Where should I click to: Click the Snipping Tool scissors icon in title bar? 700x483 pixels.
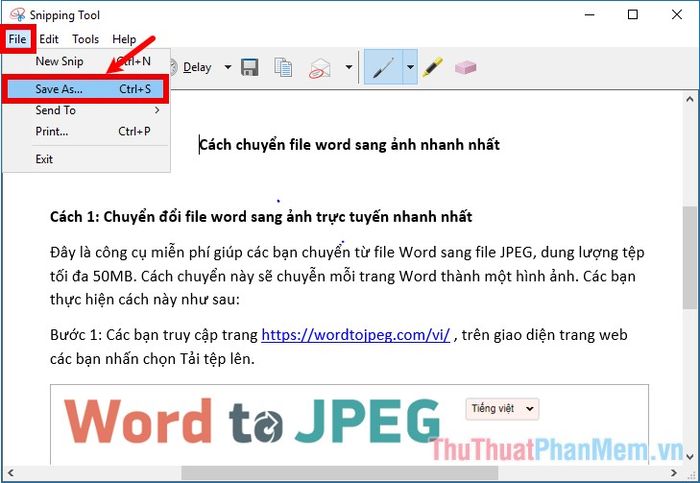tap(17, 15)
